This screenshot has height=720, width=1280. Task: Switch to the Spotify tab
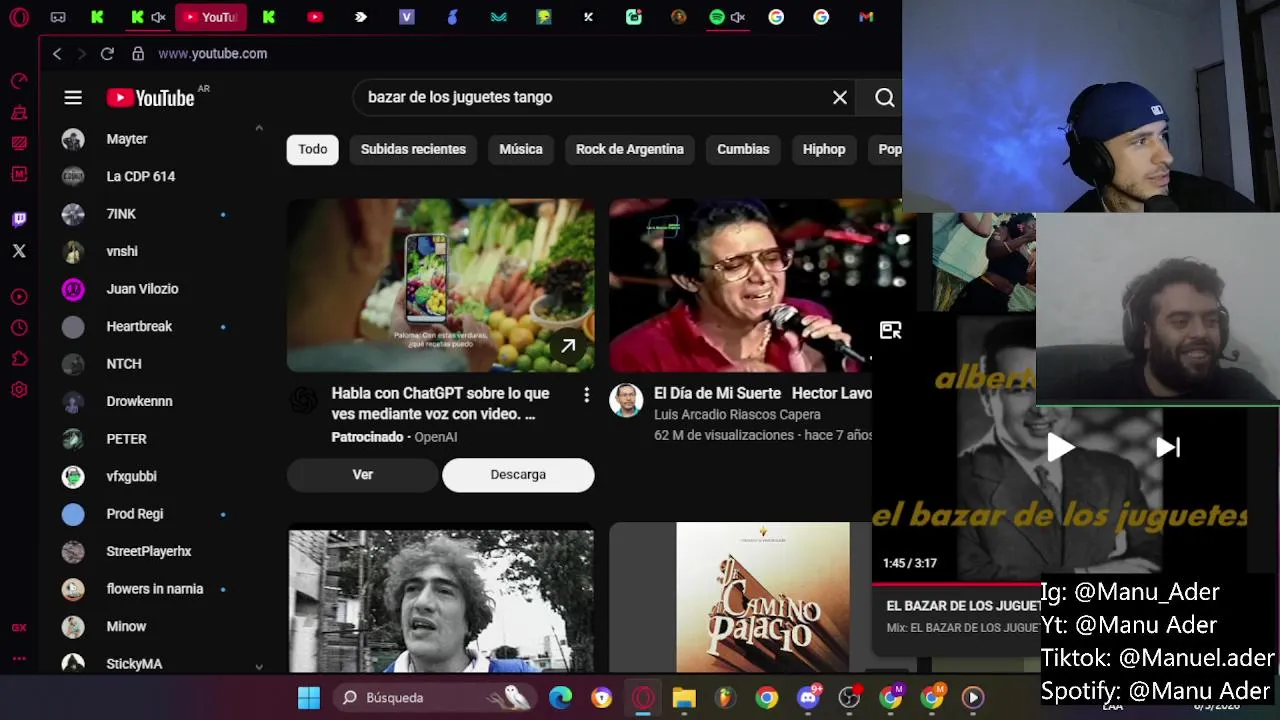tap(717, 17)
